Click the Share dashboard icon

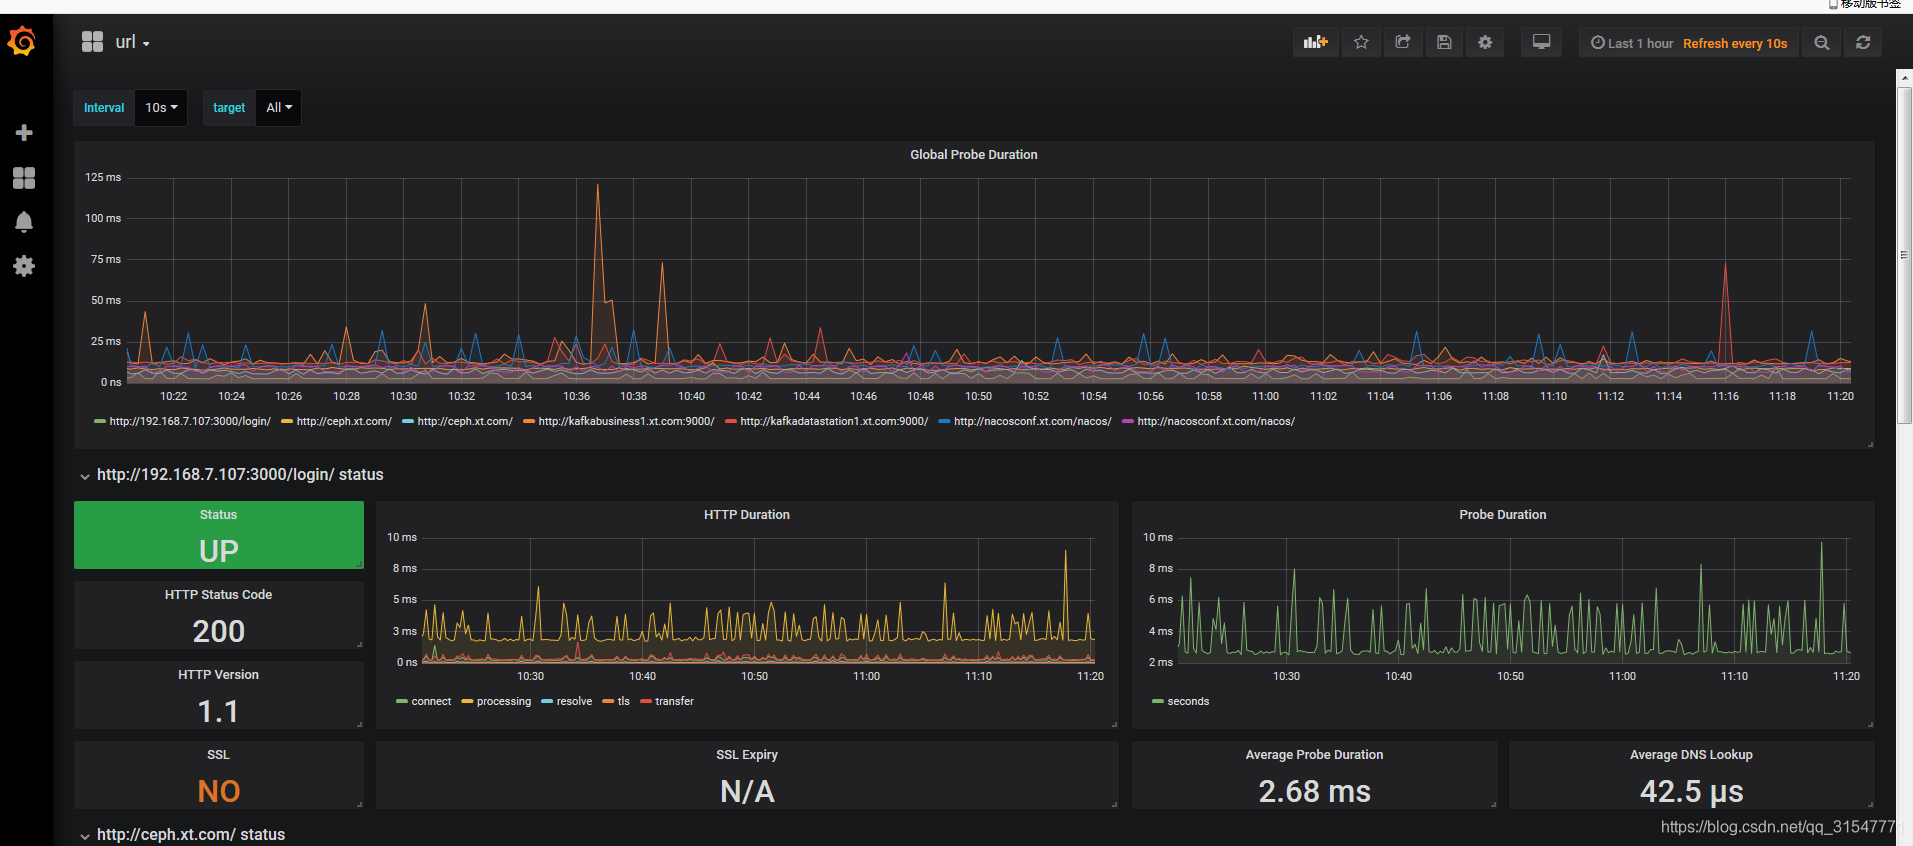click(1403, 42)
